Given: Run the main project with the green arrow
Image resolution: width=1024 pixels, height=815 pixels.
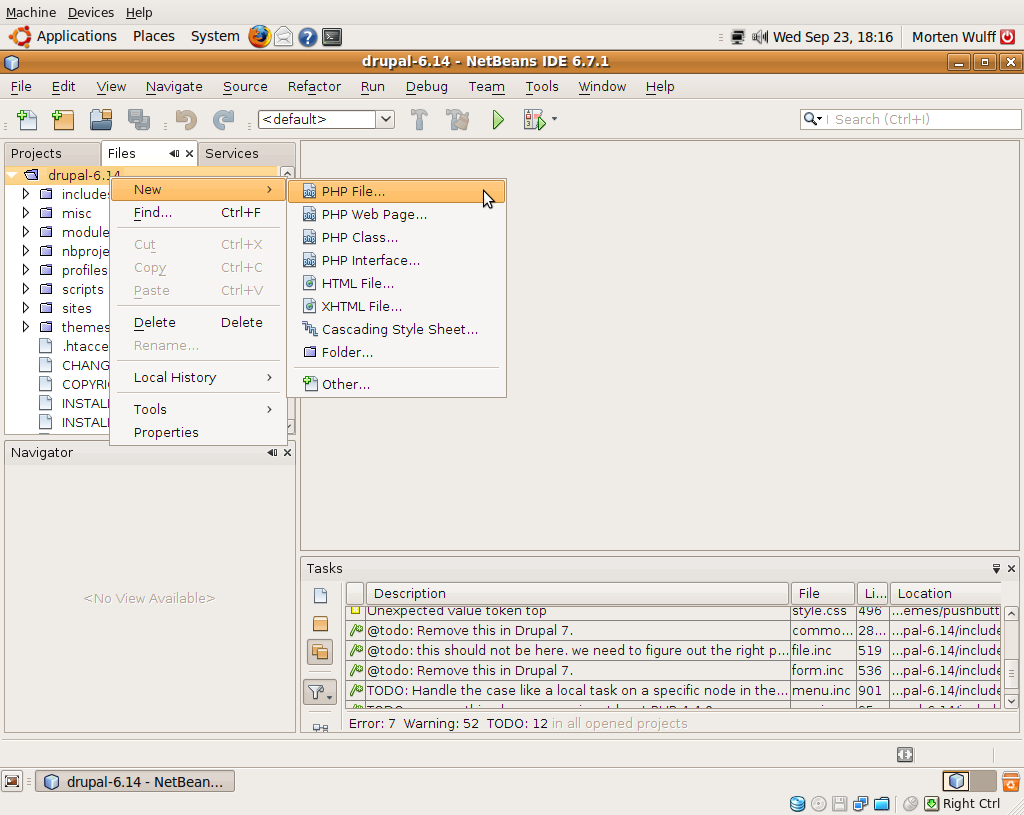Looking at the screenshot, I should 498,120.
